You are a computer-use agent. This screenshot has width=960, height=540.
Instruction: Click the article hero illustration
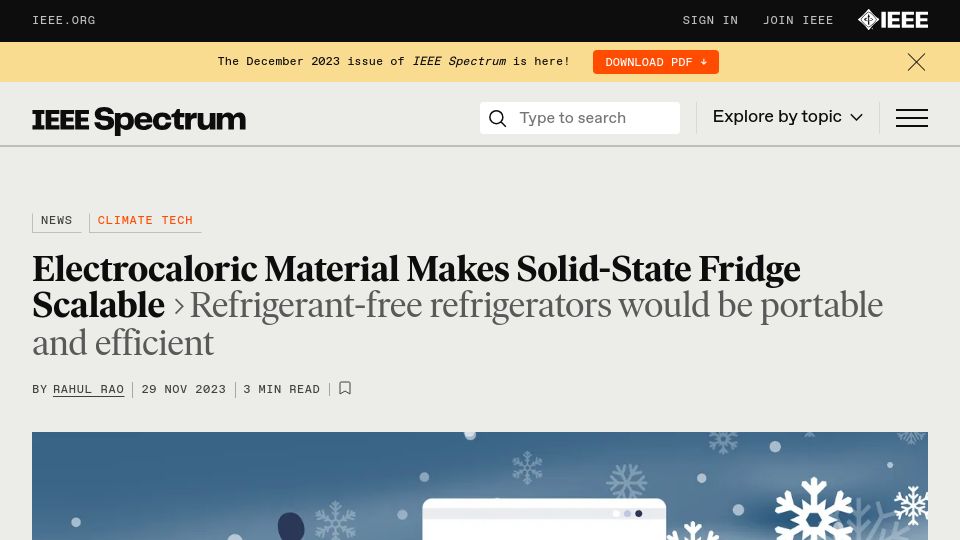(x=480, y=486)
